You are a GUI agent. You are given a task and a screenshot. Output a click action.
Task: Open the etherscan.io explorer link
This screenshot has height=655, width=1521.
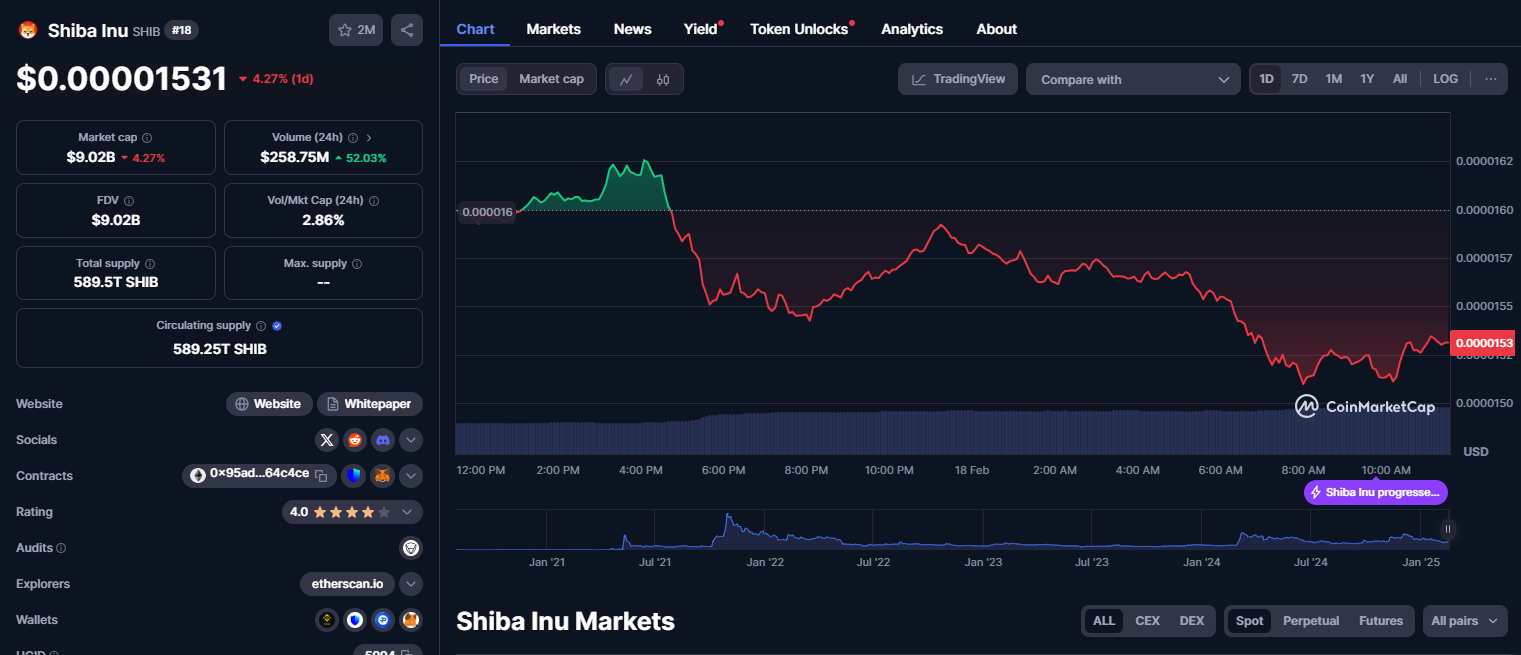click(348, 584)
